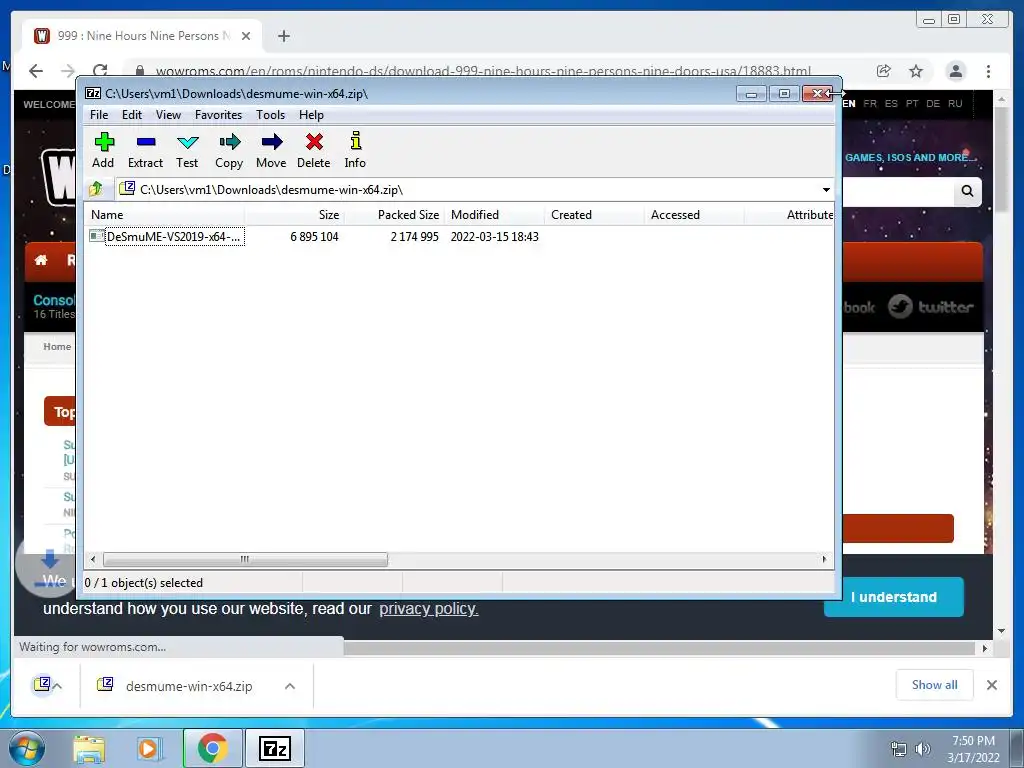Screen dimensions: 1024x768
Task: Sort by Accessed column header
Action: pos(694,215)
